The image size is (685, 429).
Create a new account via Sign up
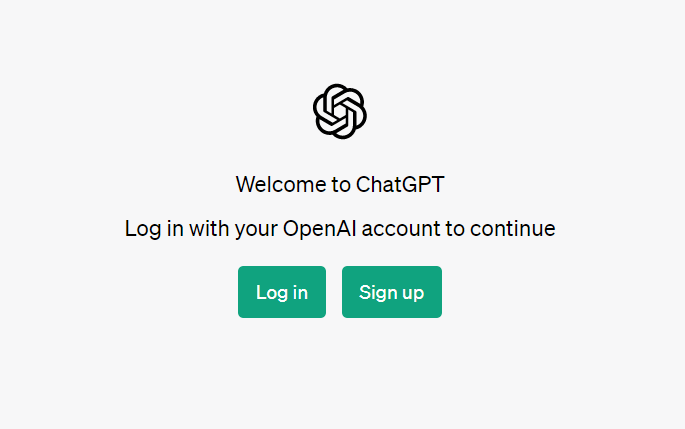[392, 292]
